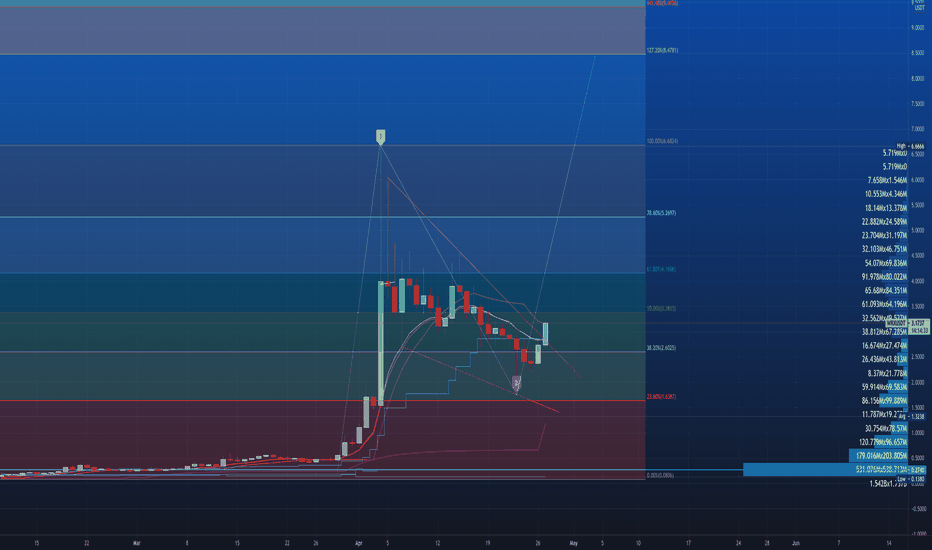Select the Avg 1.3238 price label
This screenshot has height=550, width=932.
911,417
